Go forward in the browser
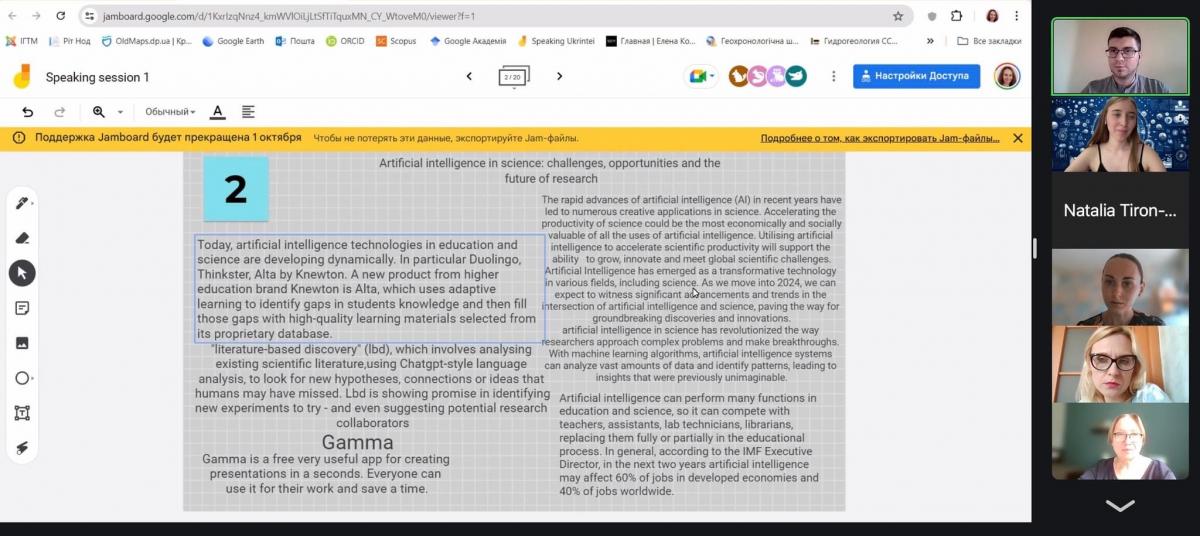The height and width of the screenshot is (536, 1200). pyautogui.click(x=37, y=16)
